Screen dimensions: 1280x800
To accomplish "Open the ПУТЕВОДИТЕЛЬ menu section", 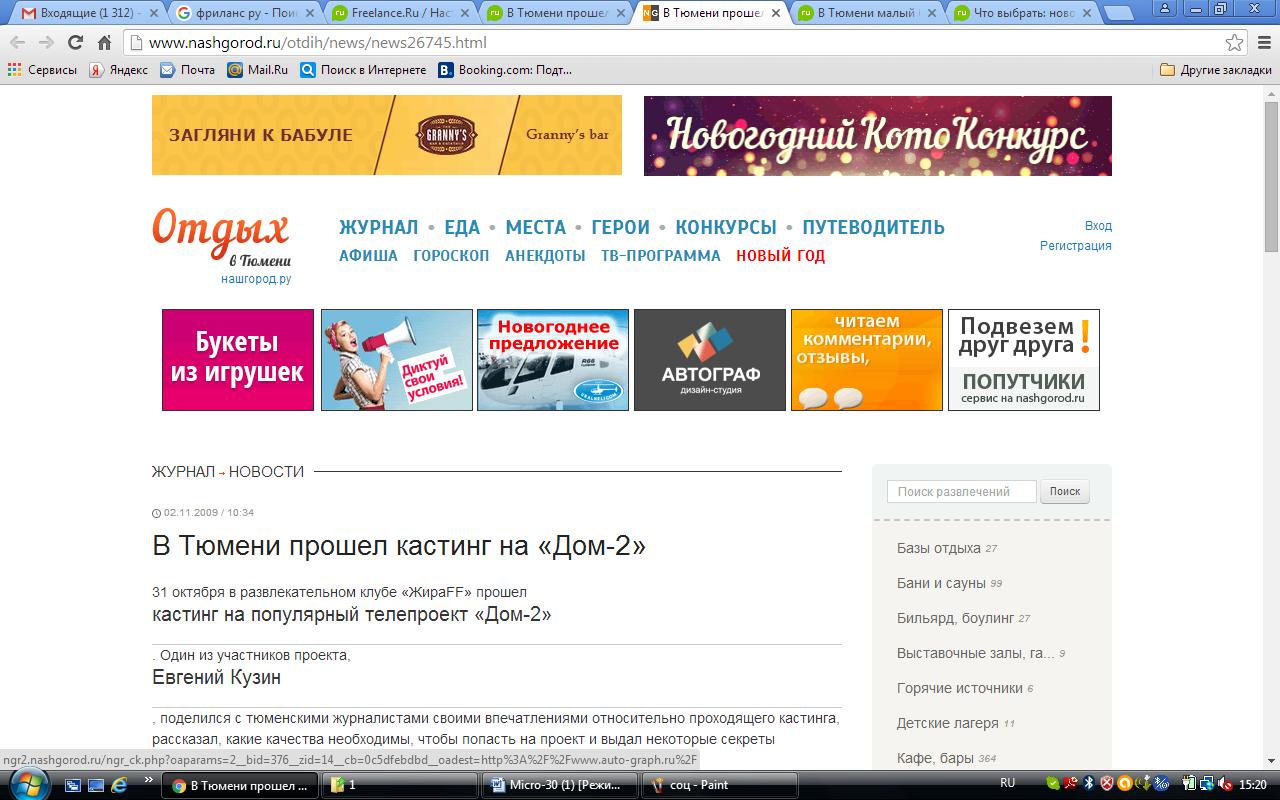I will click(873, 227).
